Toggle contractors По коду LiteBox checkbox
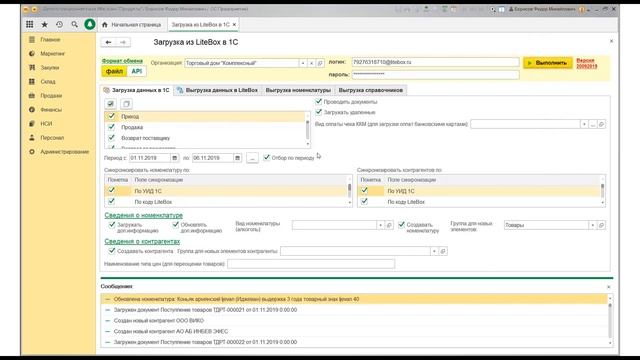Viewport: 640px width, 360px height. tap(364, 202)
